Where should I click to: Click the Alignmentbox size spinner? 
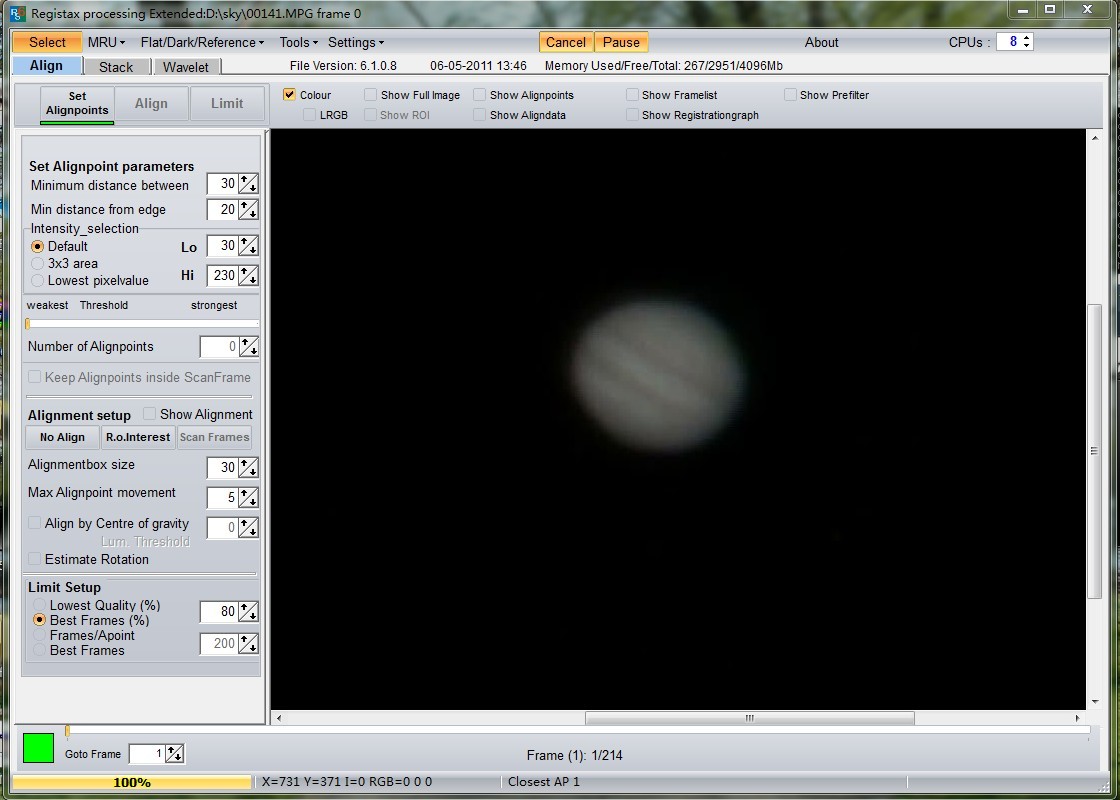click(248, 467)
